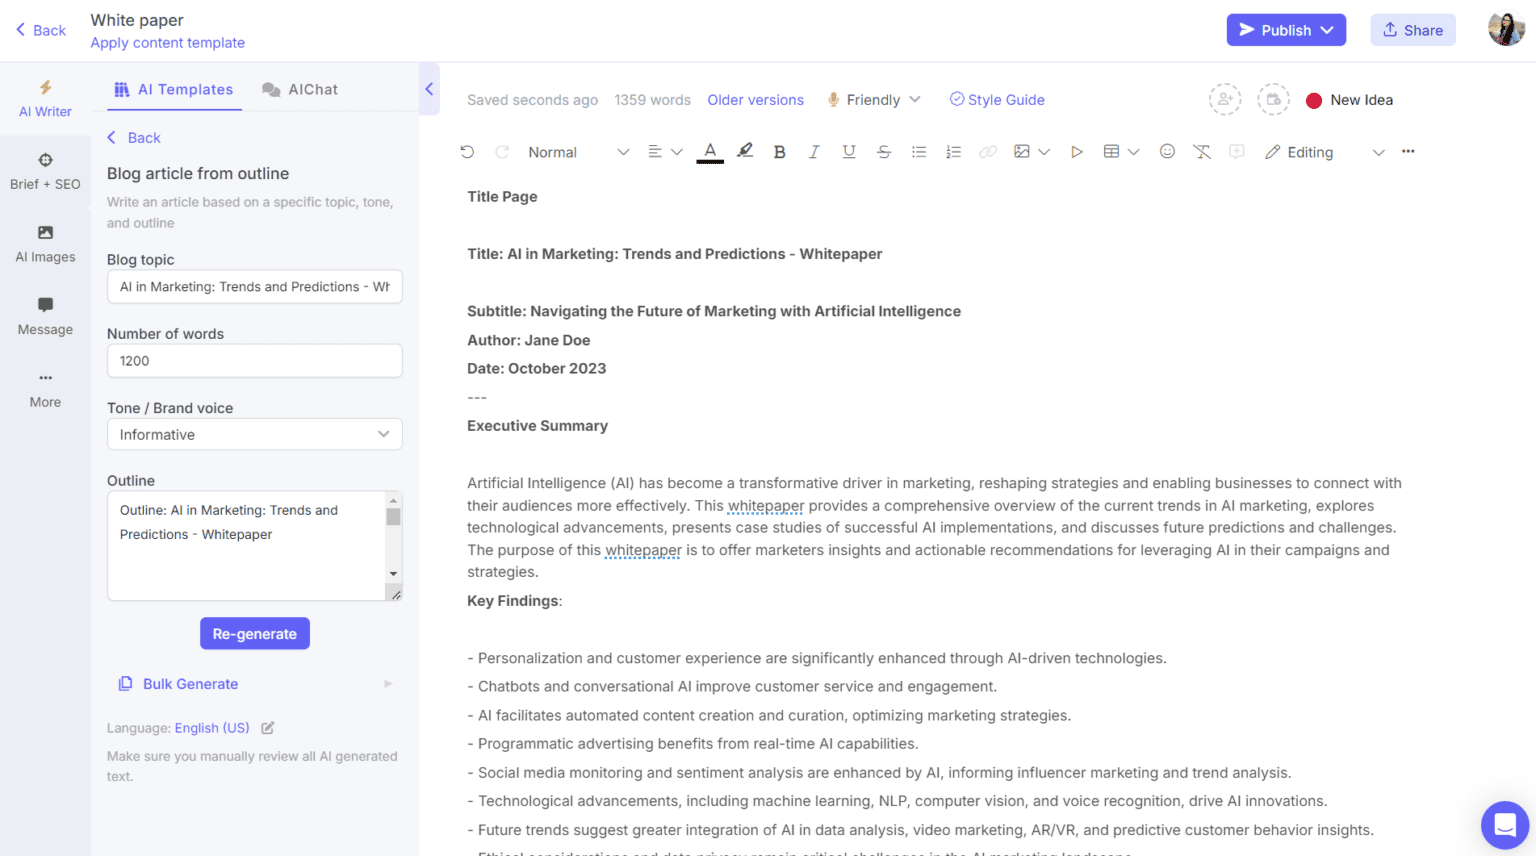Screen dimensions: 1536x856
Task: Select the AI Templates tab
Action: 173,88
